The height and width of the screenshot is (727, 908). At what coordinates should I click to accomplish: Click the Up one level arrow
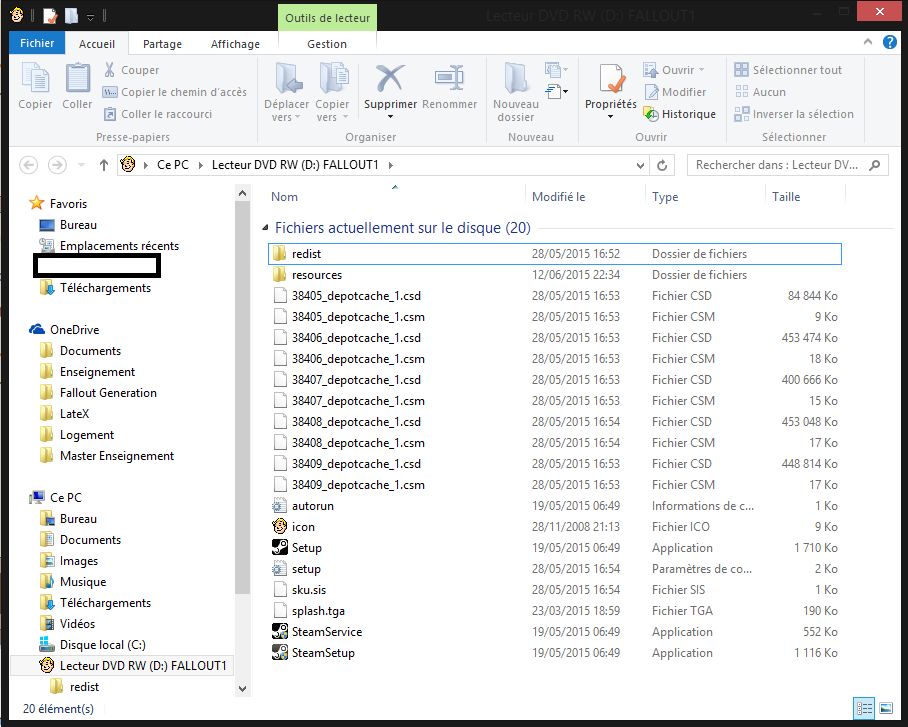(104, 165)
